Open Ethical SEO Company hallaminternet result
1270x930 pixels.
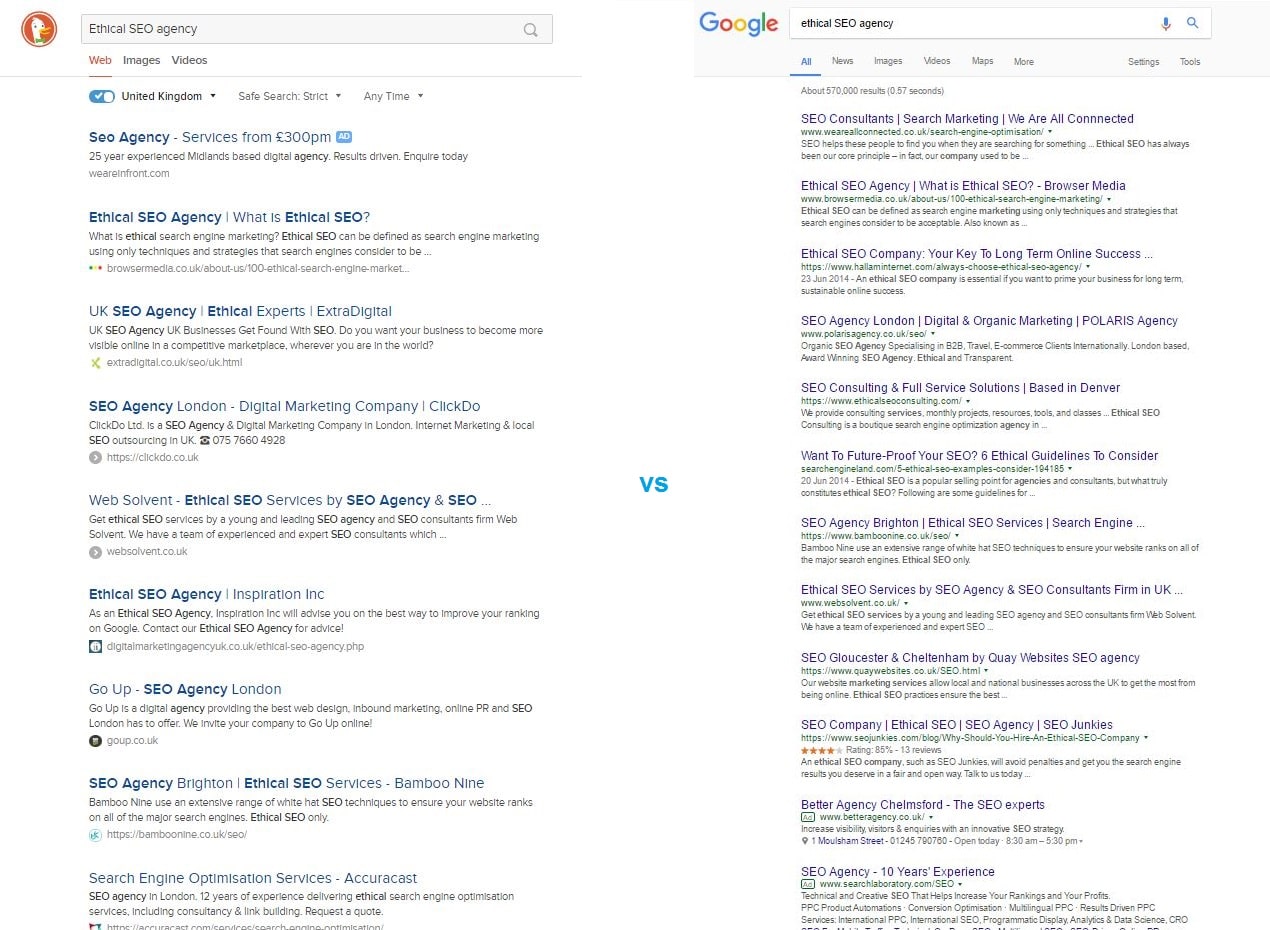coord(977,253)
